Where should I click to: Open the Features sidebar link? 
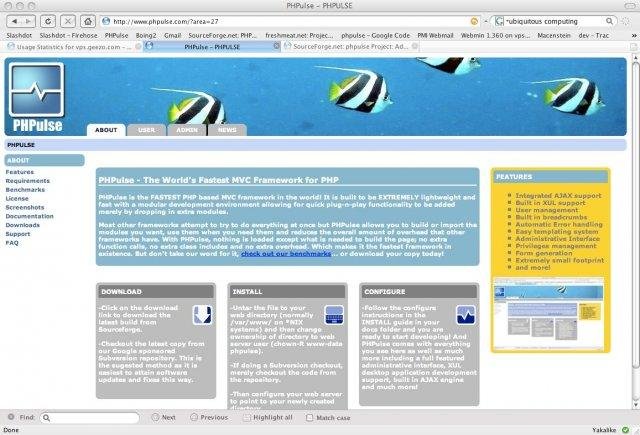coord(20,172)
